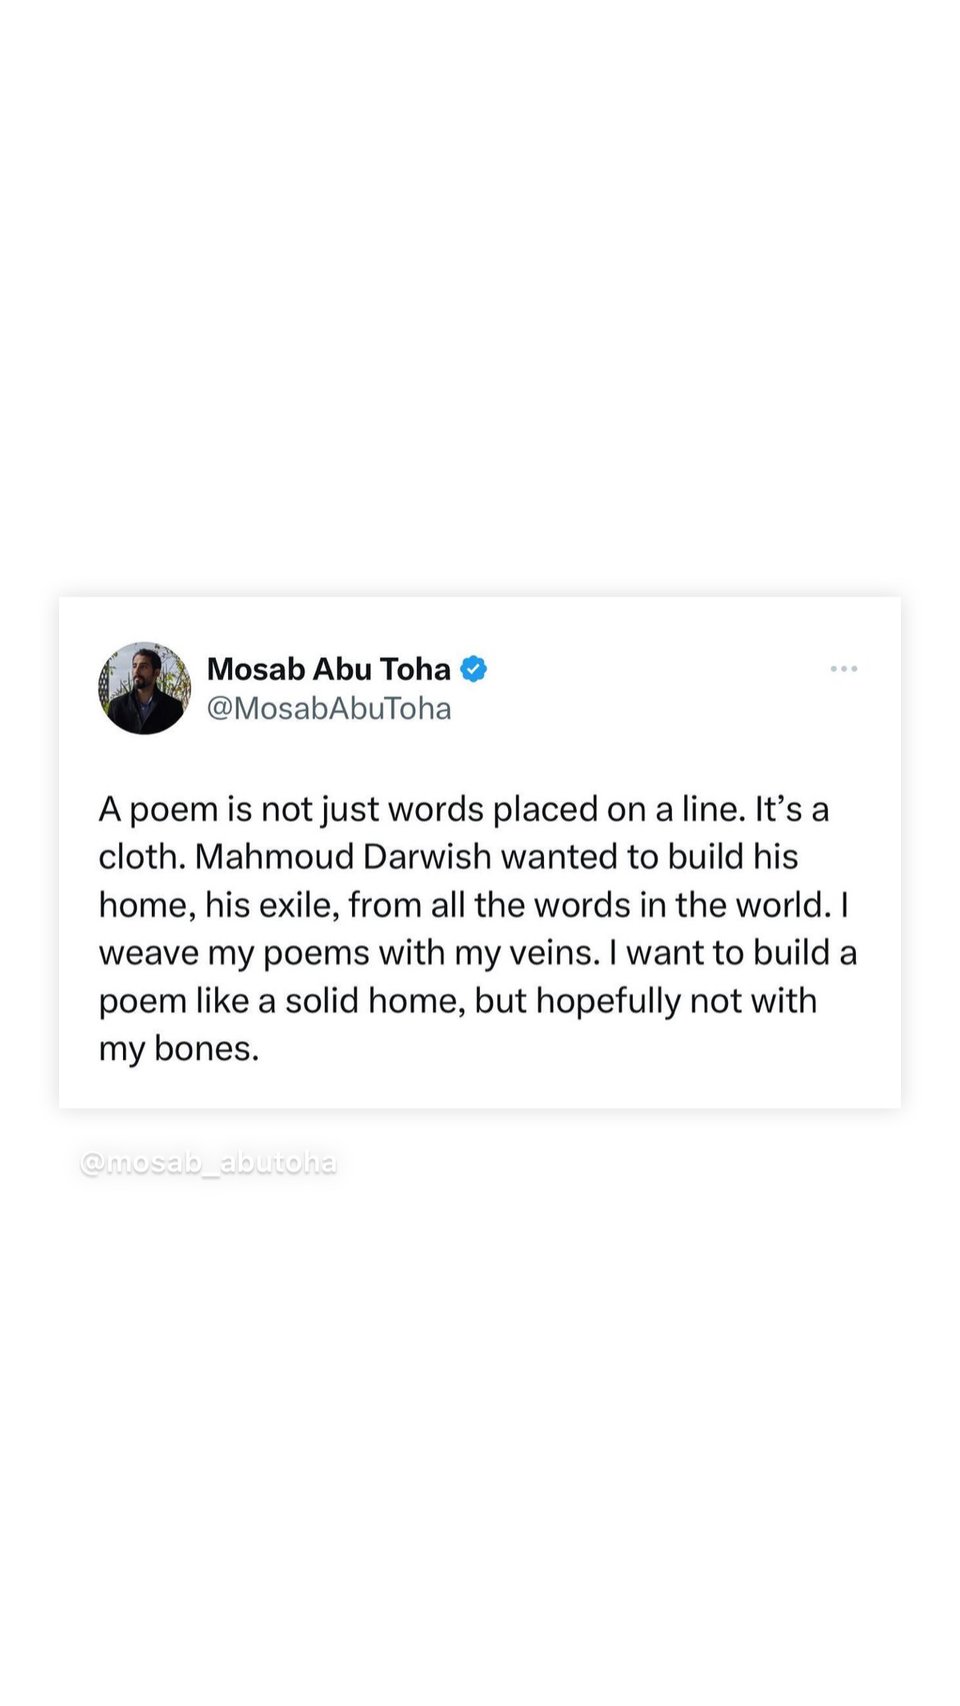
Task: Click the tweet's first line starting 'A poem'
Action: coord(420,809)
